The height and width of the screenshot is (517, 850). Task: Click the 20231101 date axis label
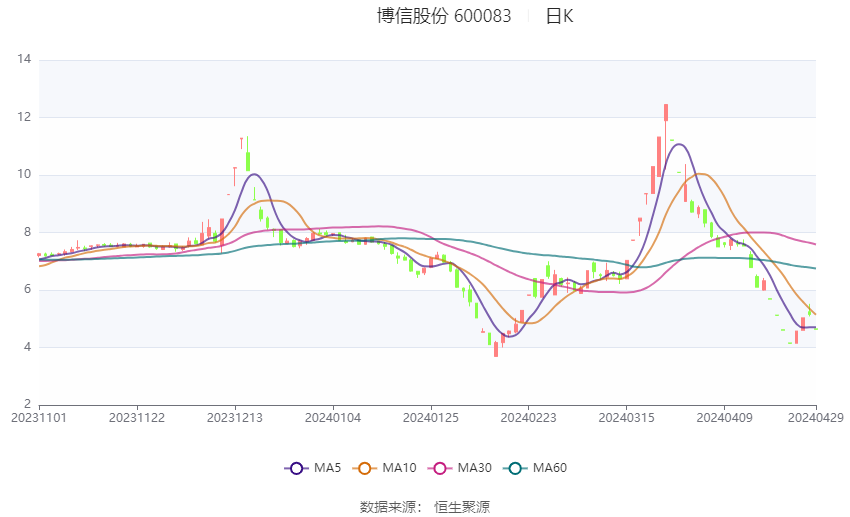click(39, 418)
